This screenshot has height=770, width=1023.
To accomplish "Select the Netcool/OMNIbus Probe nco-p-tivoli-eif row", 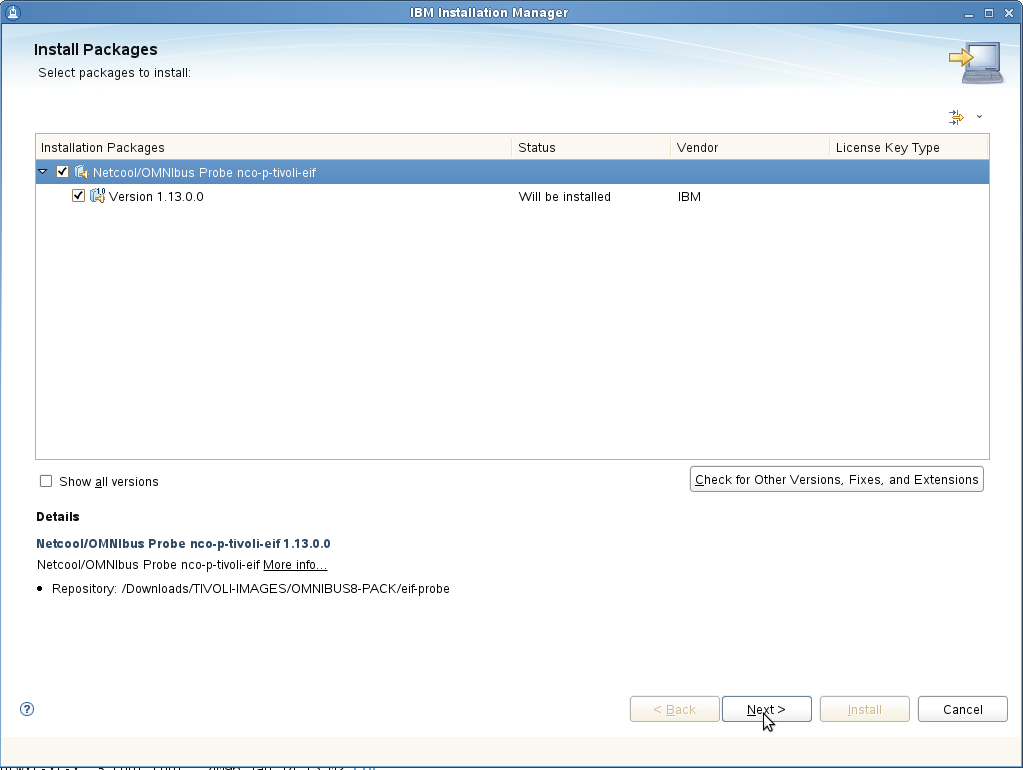I will (512, 172).
